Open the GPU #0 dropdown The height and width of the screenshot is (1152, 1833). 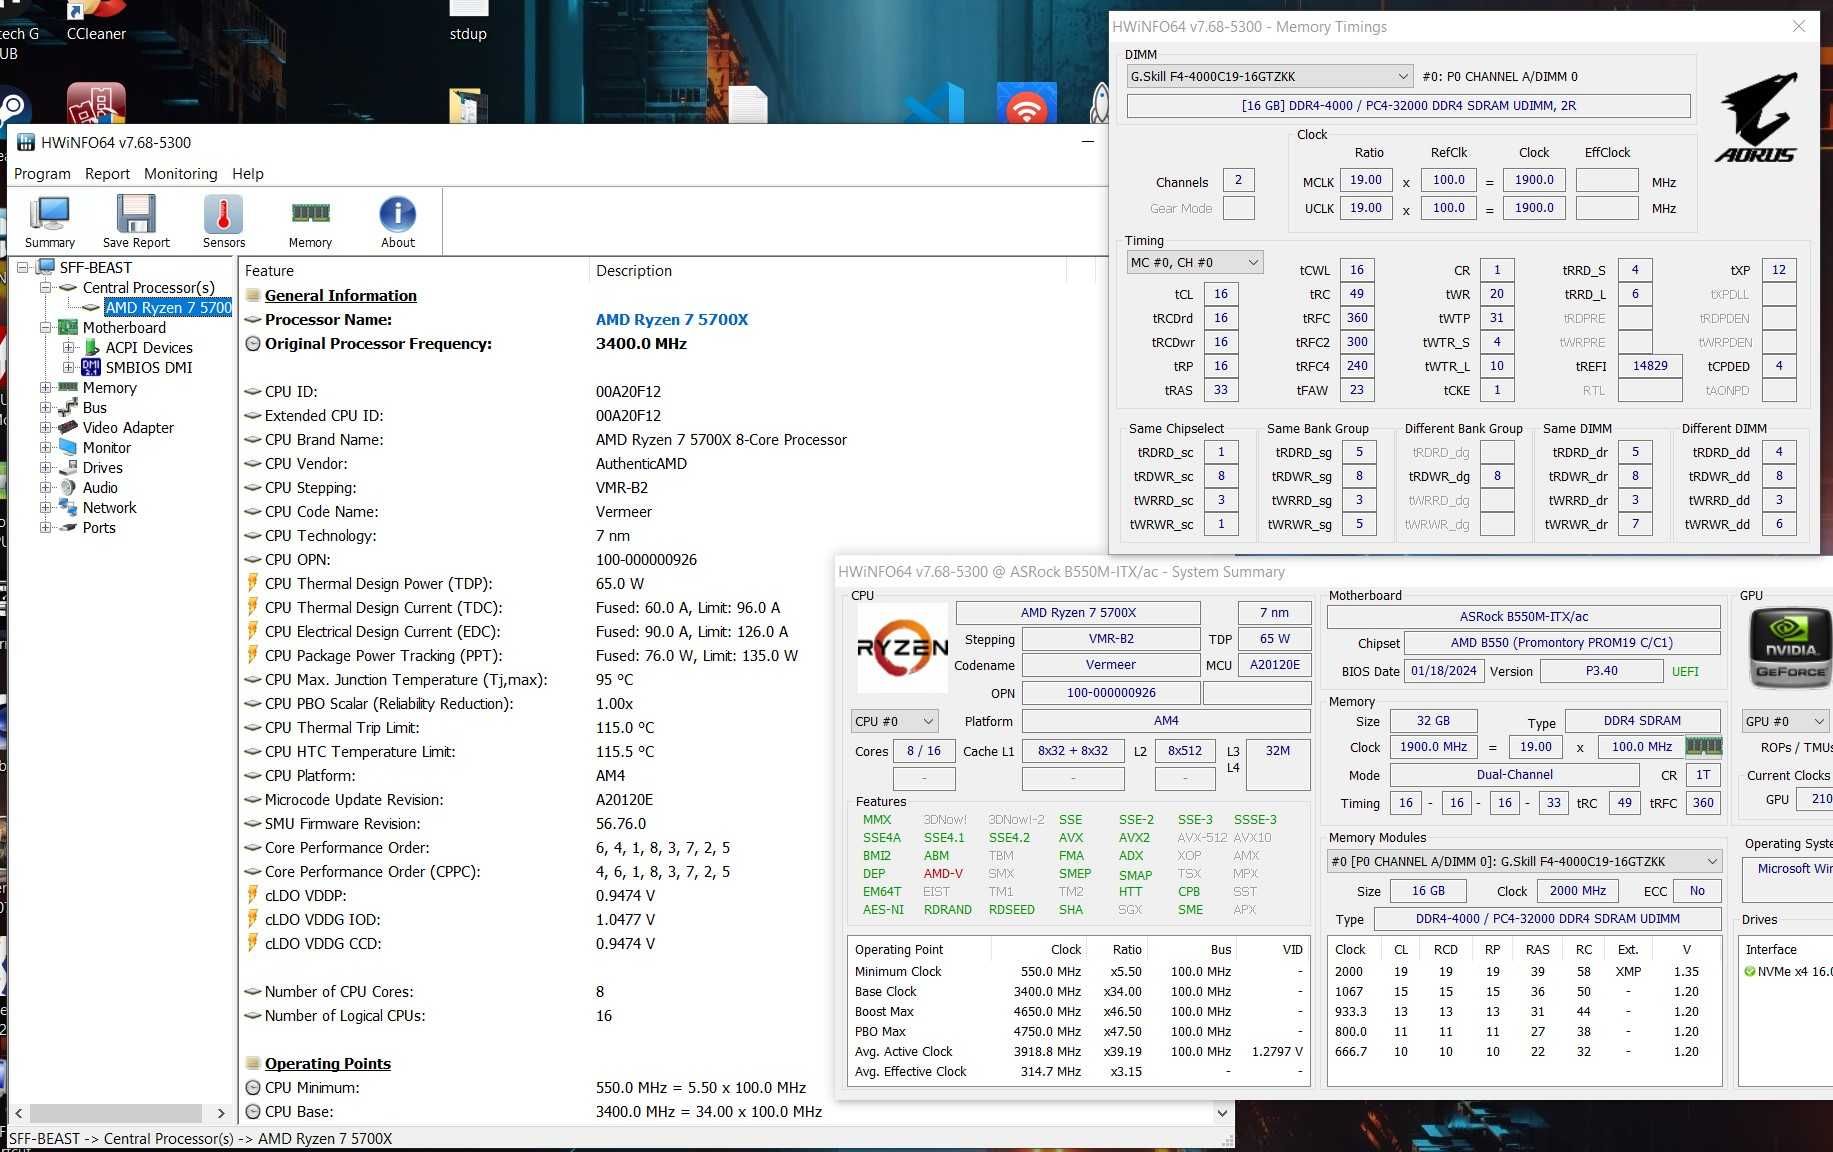pos(1787,721)
